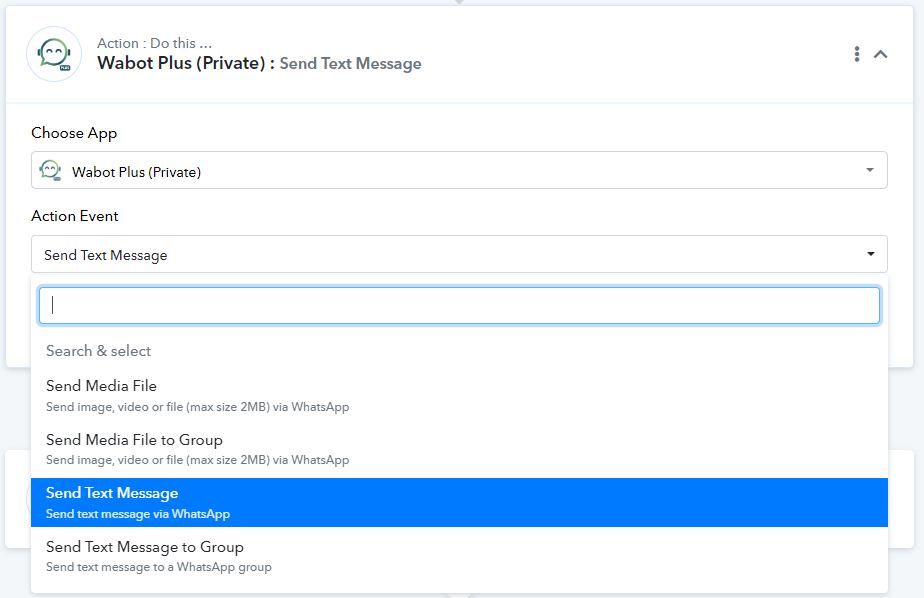Choose the Send Media File to Group option
This screenshot has width=924, height=598.
459,450
